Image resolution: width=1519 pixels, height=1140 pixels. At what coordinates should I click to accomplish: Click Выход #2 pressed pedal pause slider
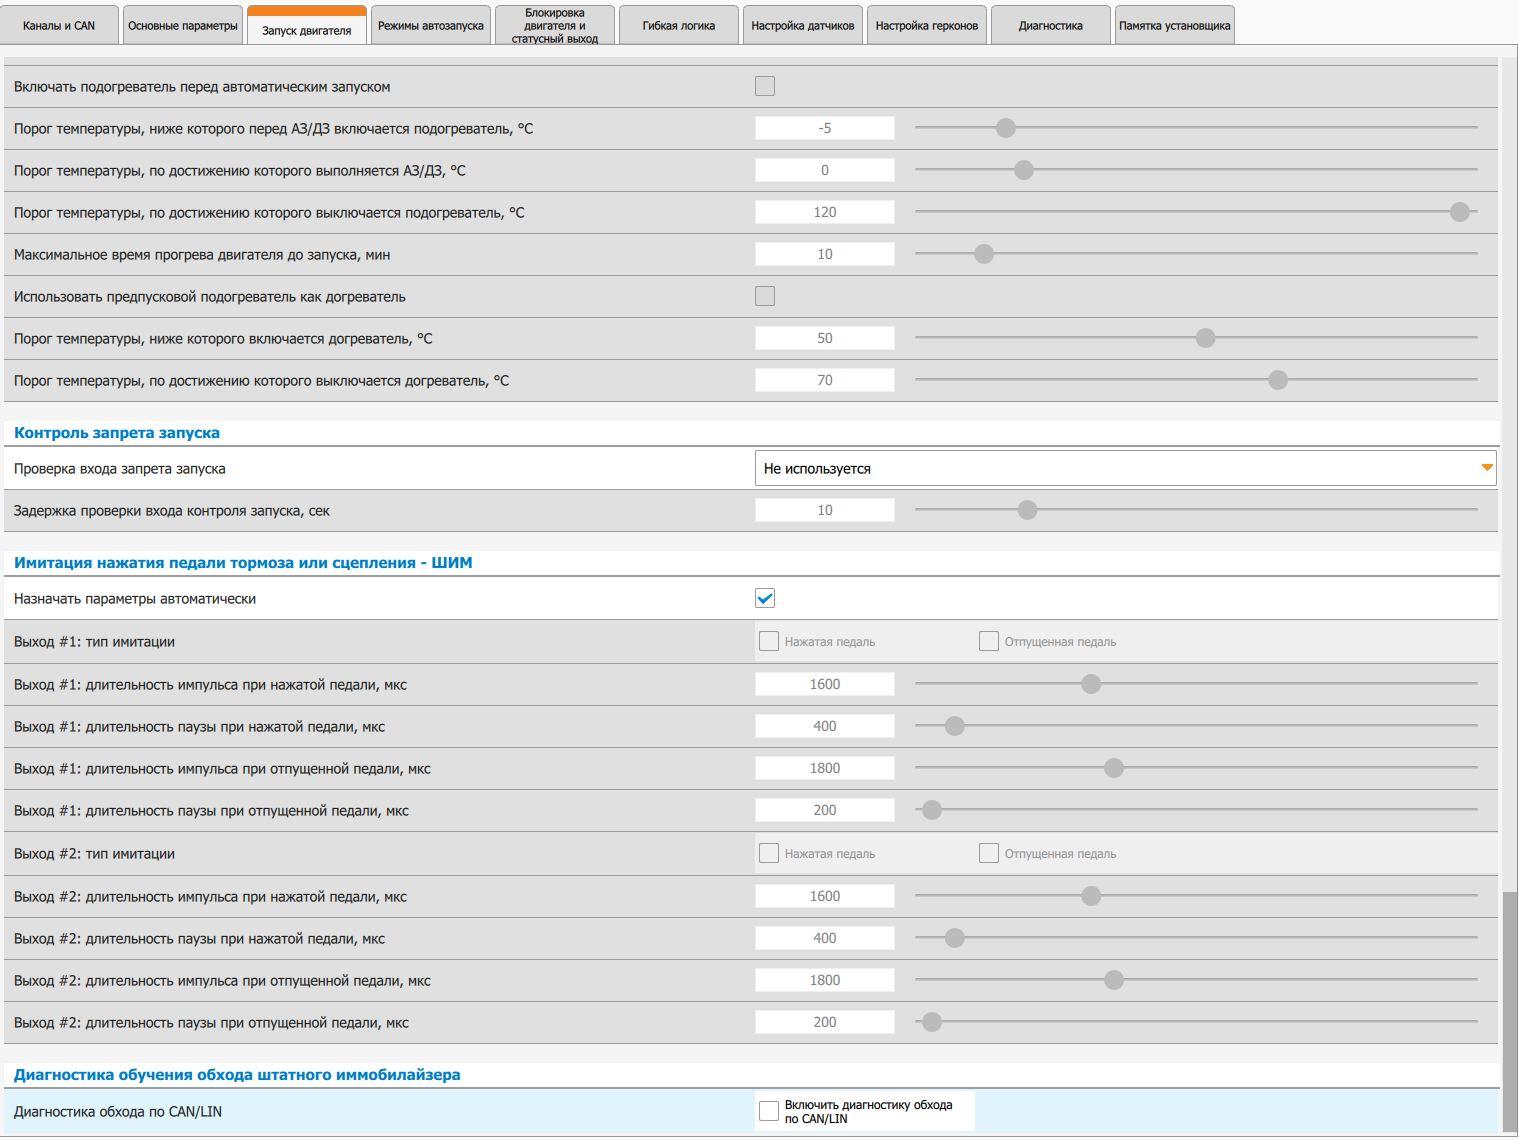pos(1196,938)
